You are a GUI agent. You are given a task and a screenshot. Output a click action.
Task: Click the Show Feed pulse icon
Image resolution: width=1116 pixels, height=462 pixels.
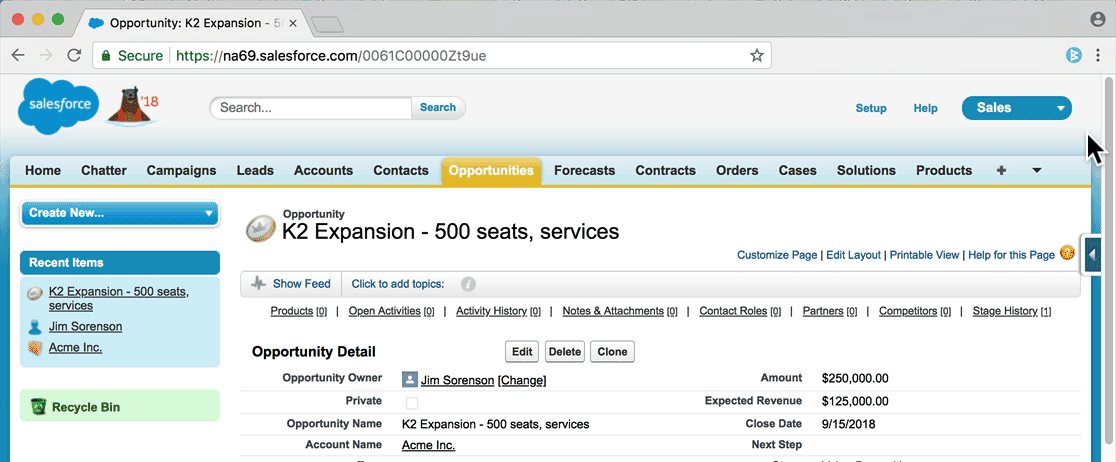(258, 283)
